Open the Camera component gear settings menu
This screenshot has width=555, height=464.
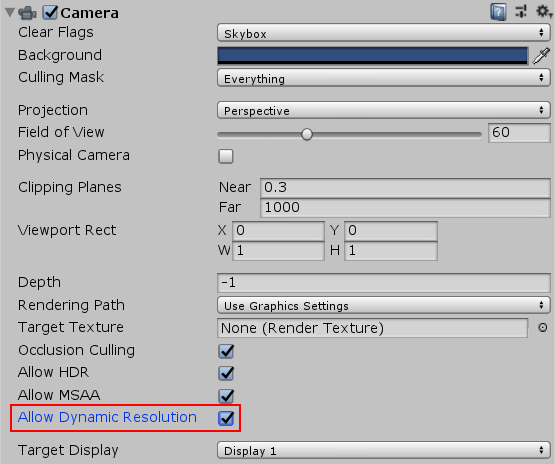[x=544, y=11]
